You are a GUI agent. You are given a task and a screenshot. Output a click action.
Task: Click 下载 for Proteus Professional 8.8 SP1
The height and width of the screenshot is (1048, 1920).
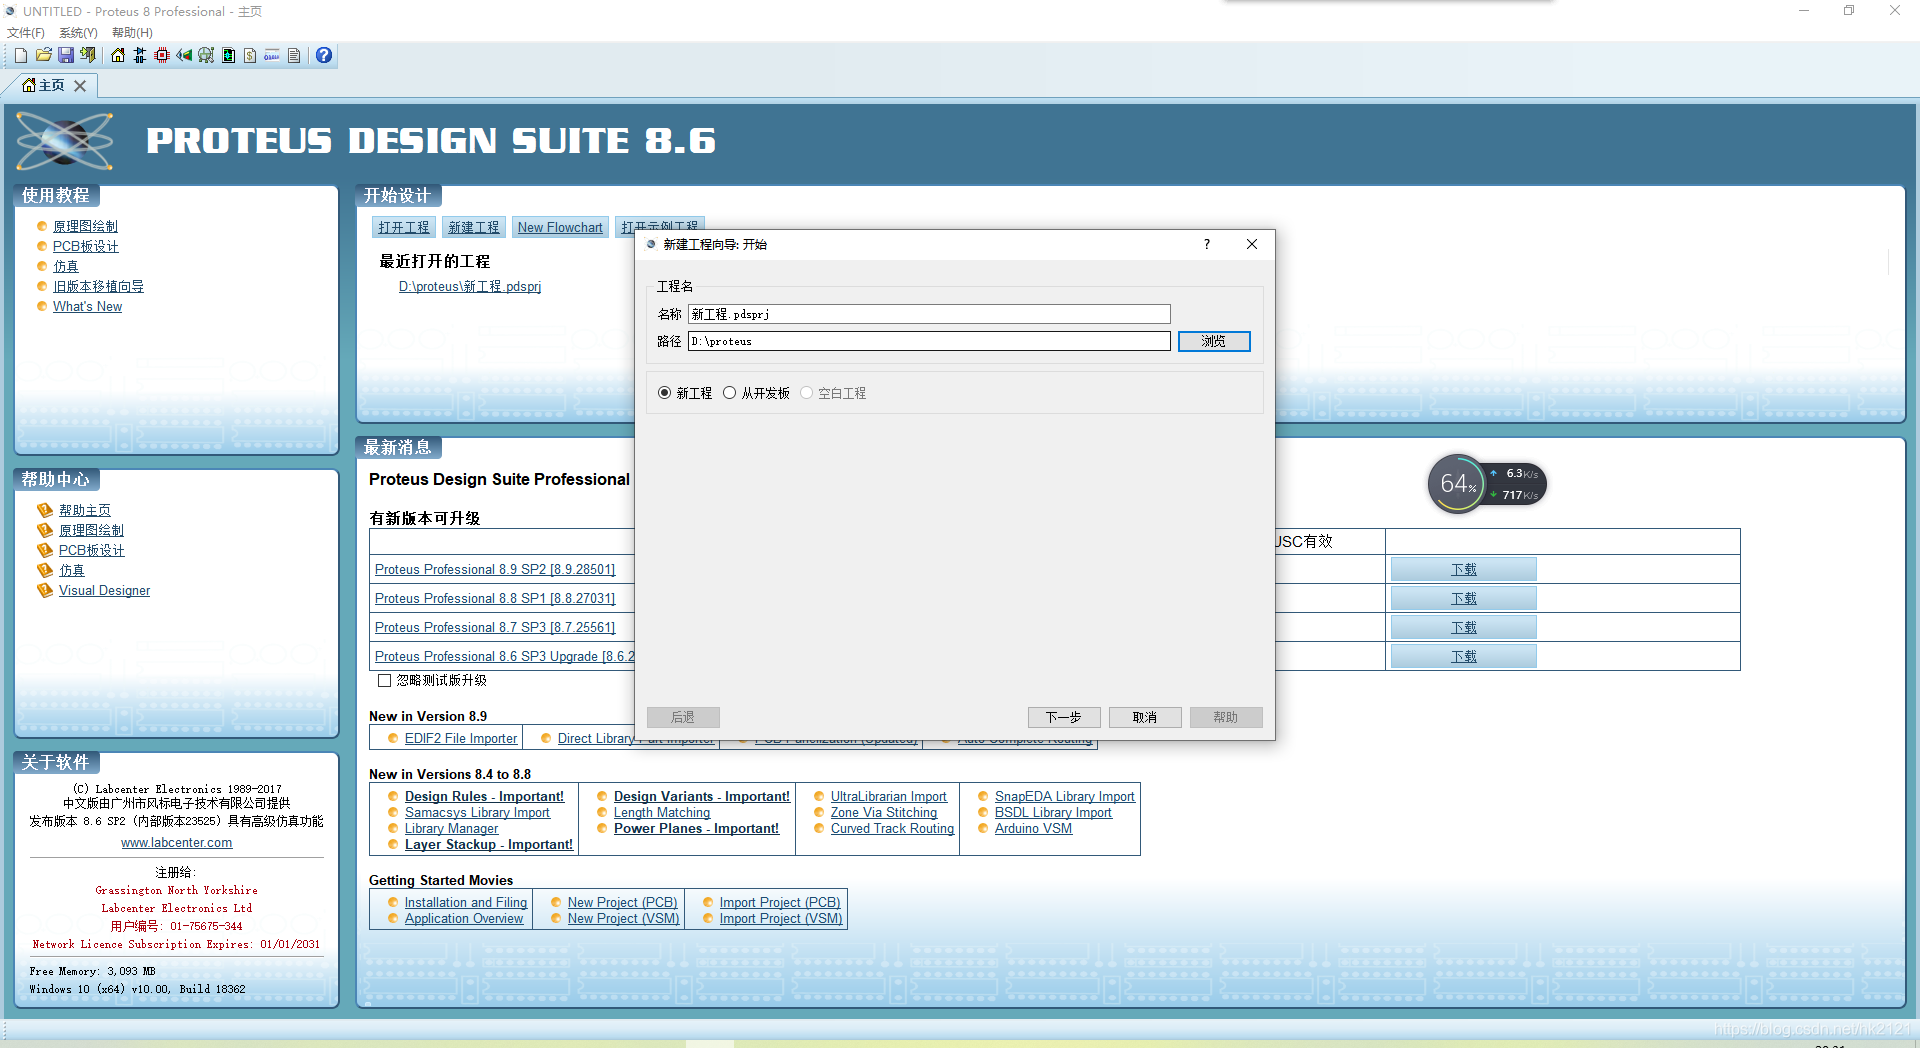[1464, 599]
